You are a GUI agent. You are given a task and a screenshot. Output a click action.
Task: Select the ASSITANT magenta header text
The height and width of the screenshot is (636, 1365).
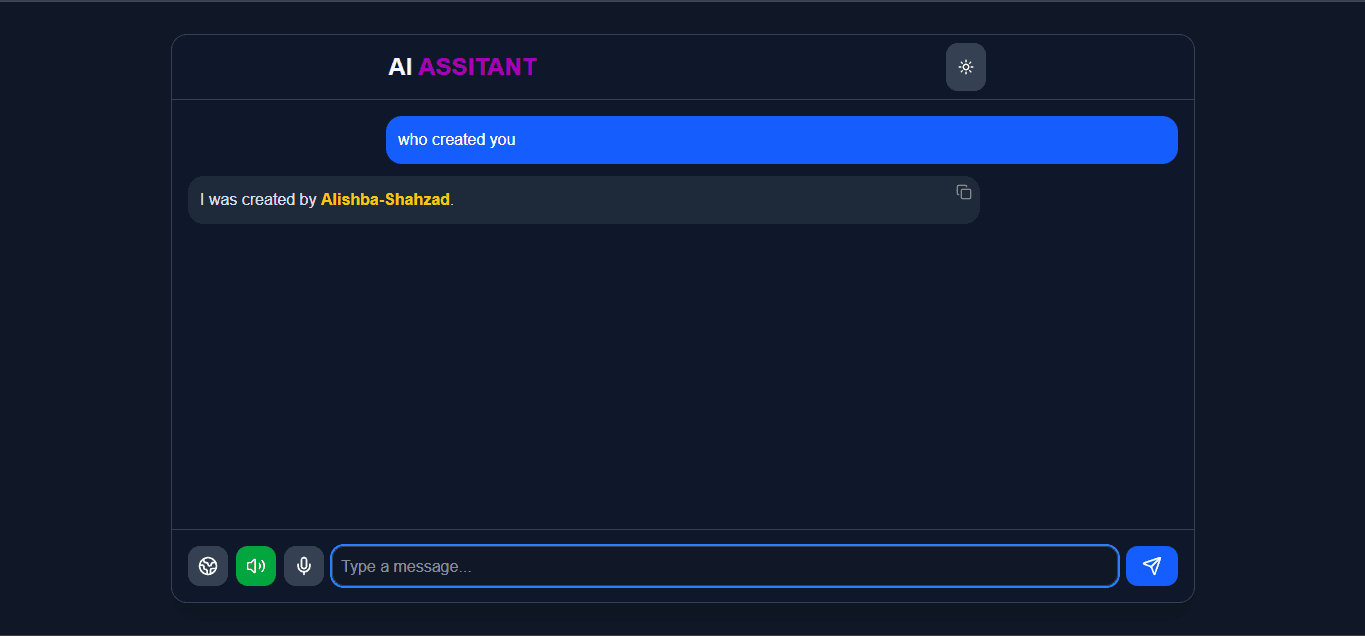pos(478,67)
